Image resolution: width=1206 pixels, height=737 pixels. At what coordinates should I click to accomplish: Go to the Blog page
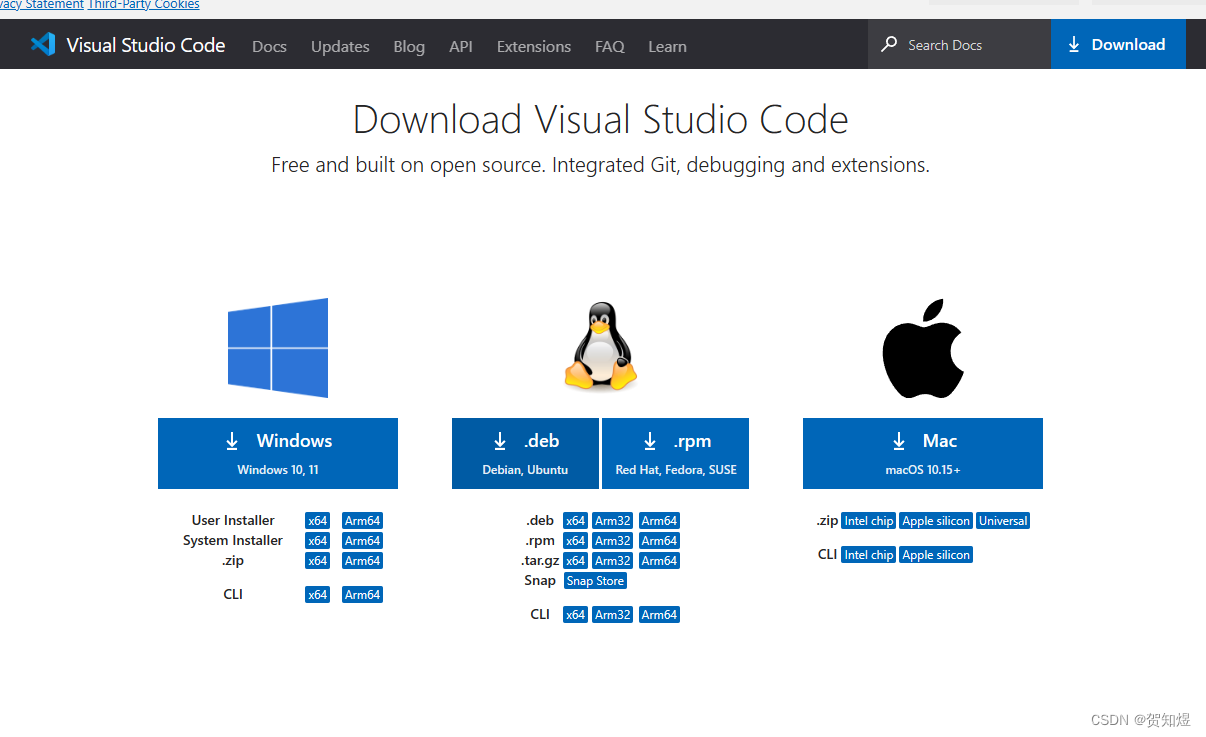[409, 46]
